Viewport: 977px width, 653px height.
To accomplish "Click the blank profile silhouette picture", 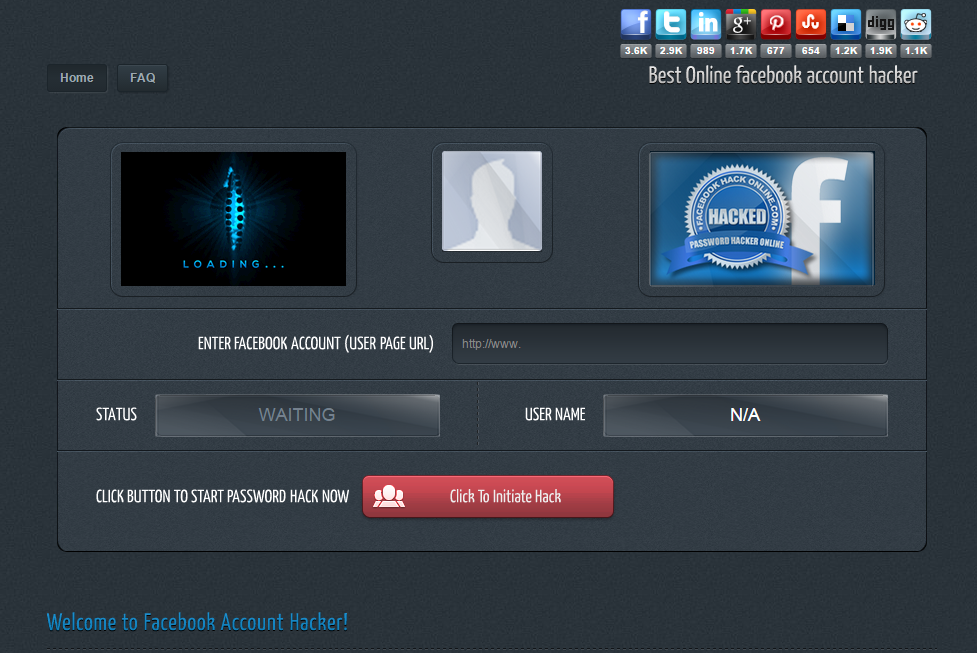I will (492, 201).
